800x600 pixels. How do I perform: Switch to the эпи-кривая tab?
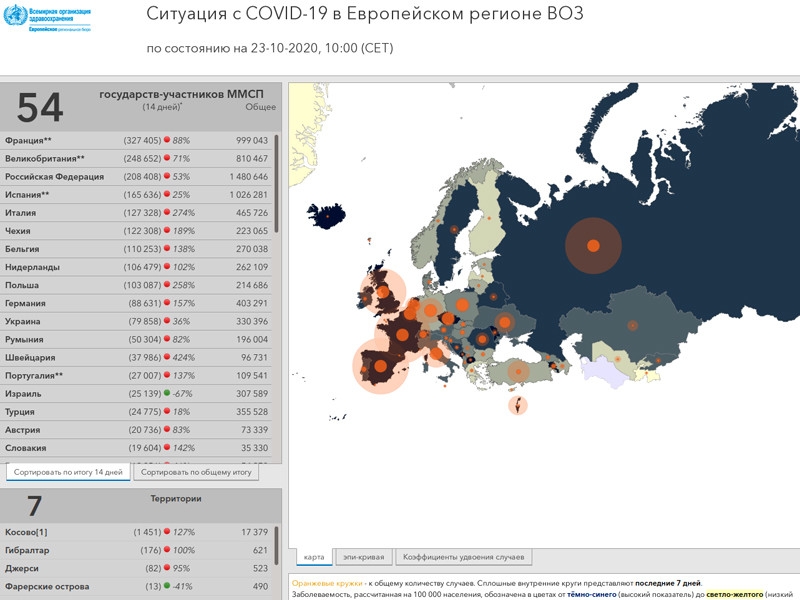pos(362,557)
